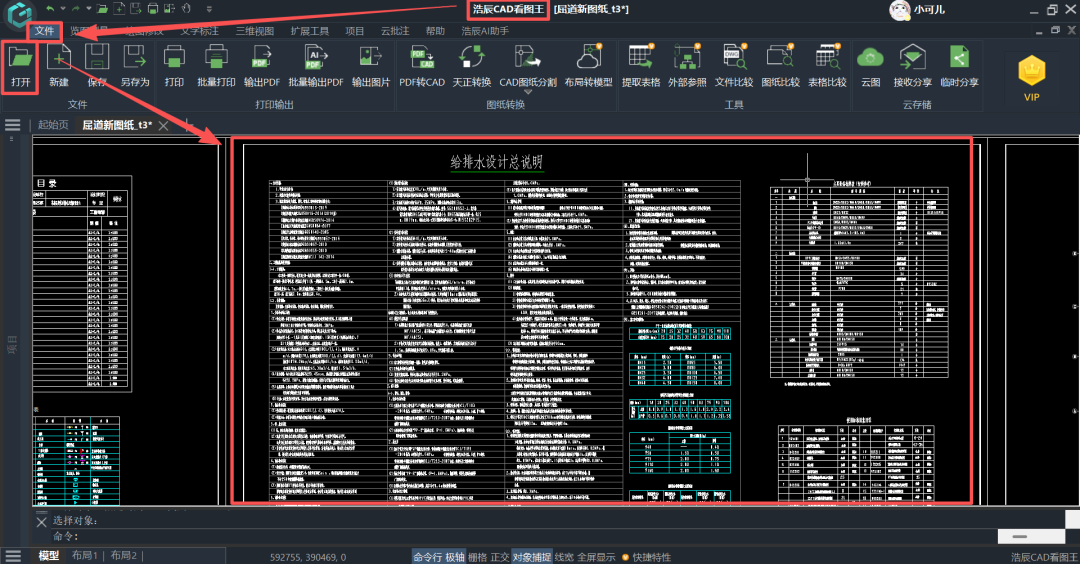Open 提取表格 table extraction tool
This screenshot has height=564, width=1080.
640,58
